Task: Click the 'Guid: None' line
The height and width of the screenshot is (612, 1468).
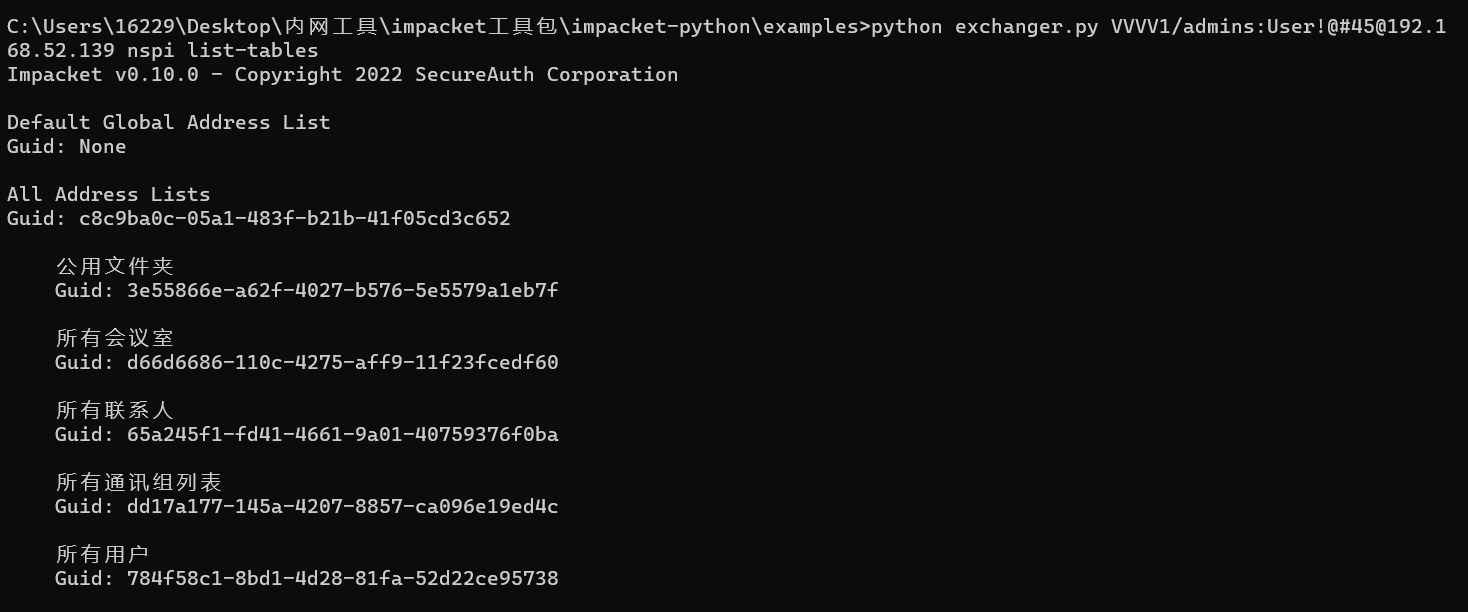Action: pos(66,147)
